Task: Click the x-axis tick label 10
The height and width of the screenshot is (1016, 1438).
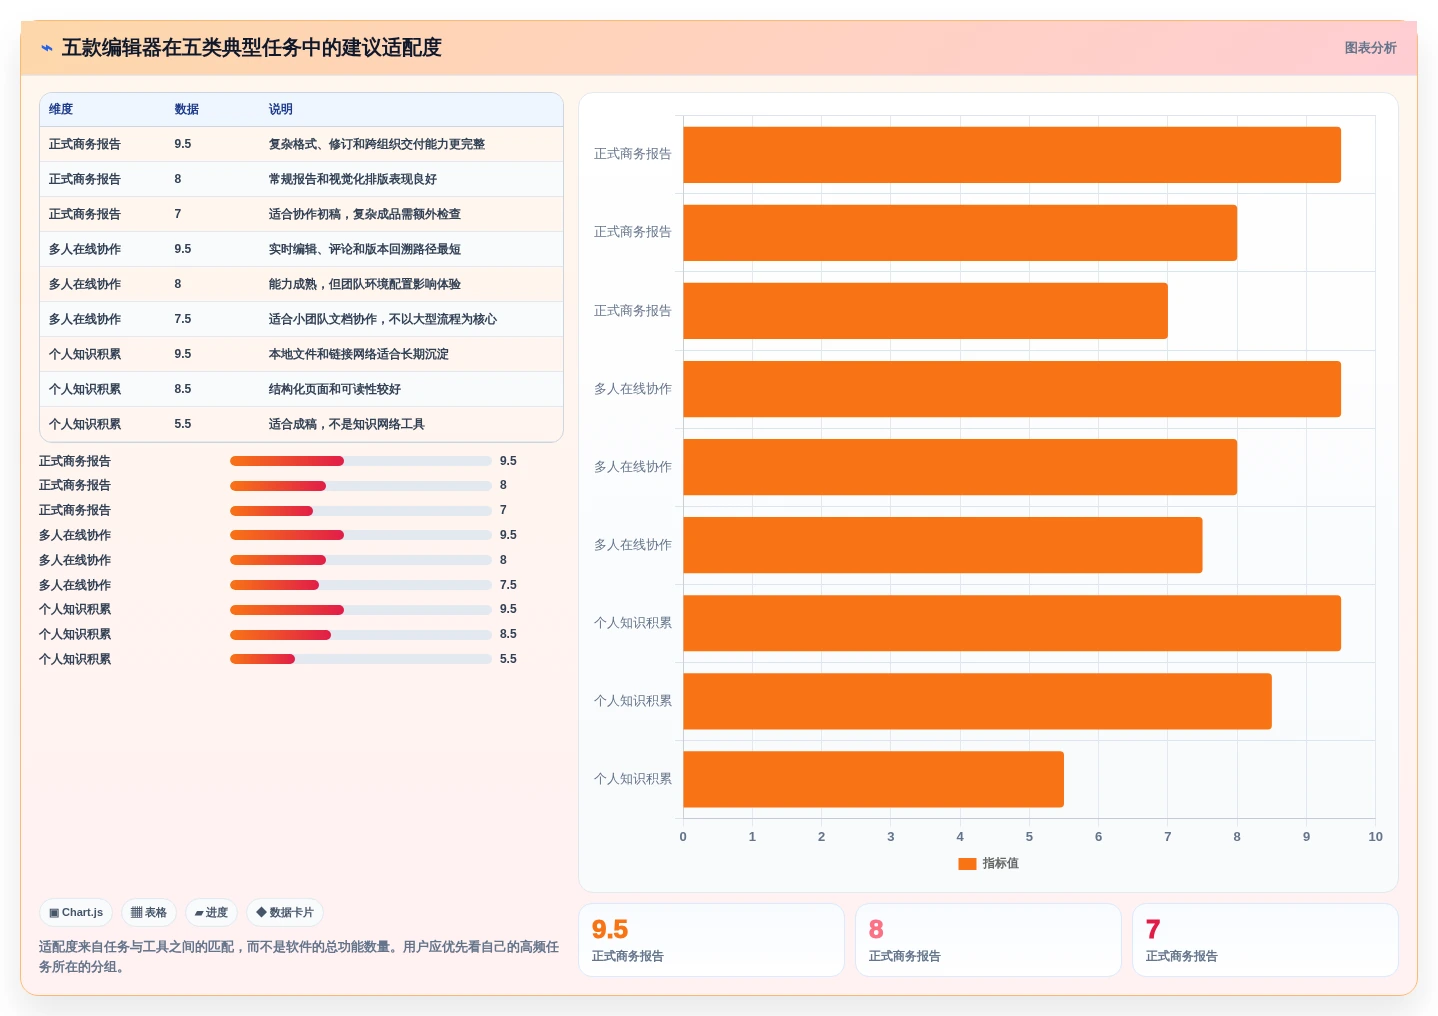Action: point(1375,837)
